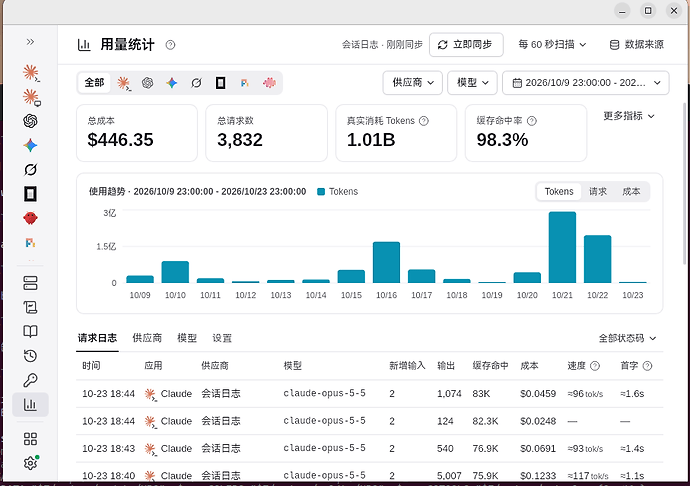Click the 会话日志 · 刚刚同步 status text
The width and height of the screenshot is (690, 486).
pos(382,44)
